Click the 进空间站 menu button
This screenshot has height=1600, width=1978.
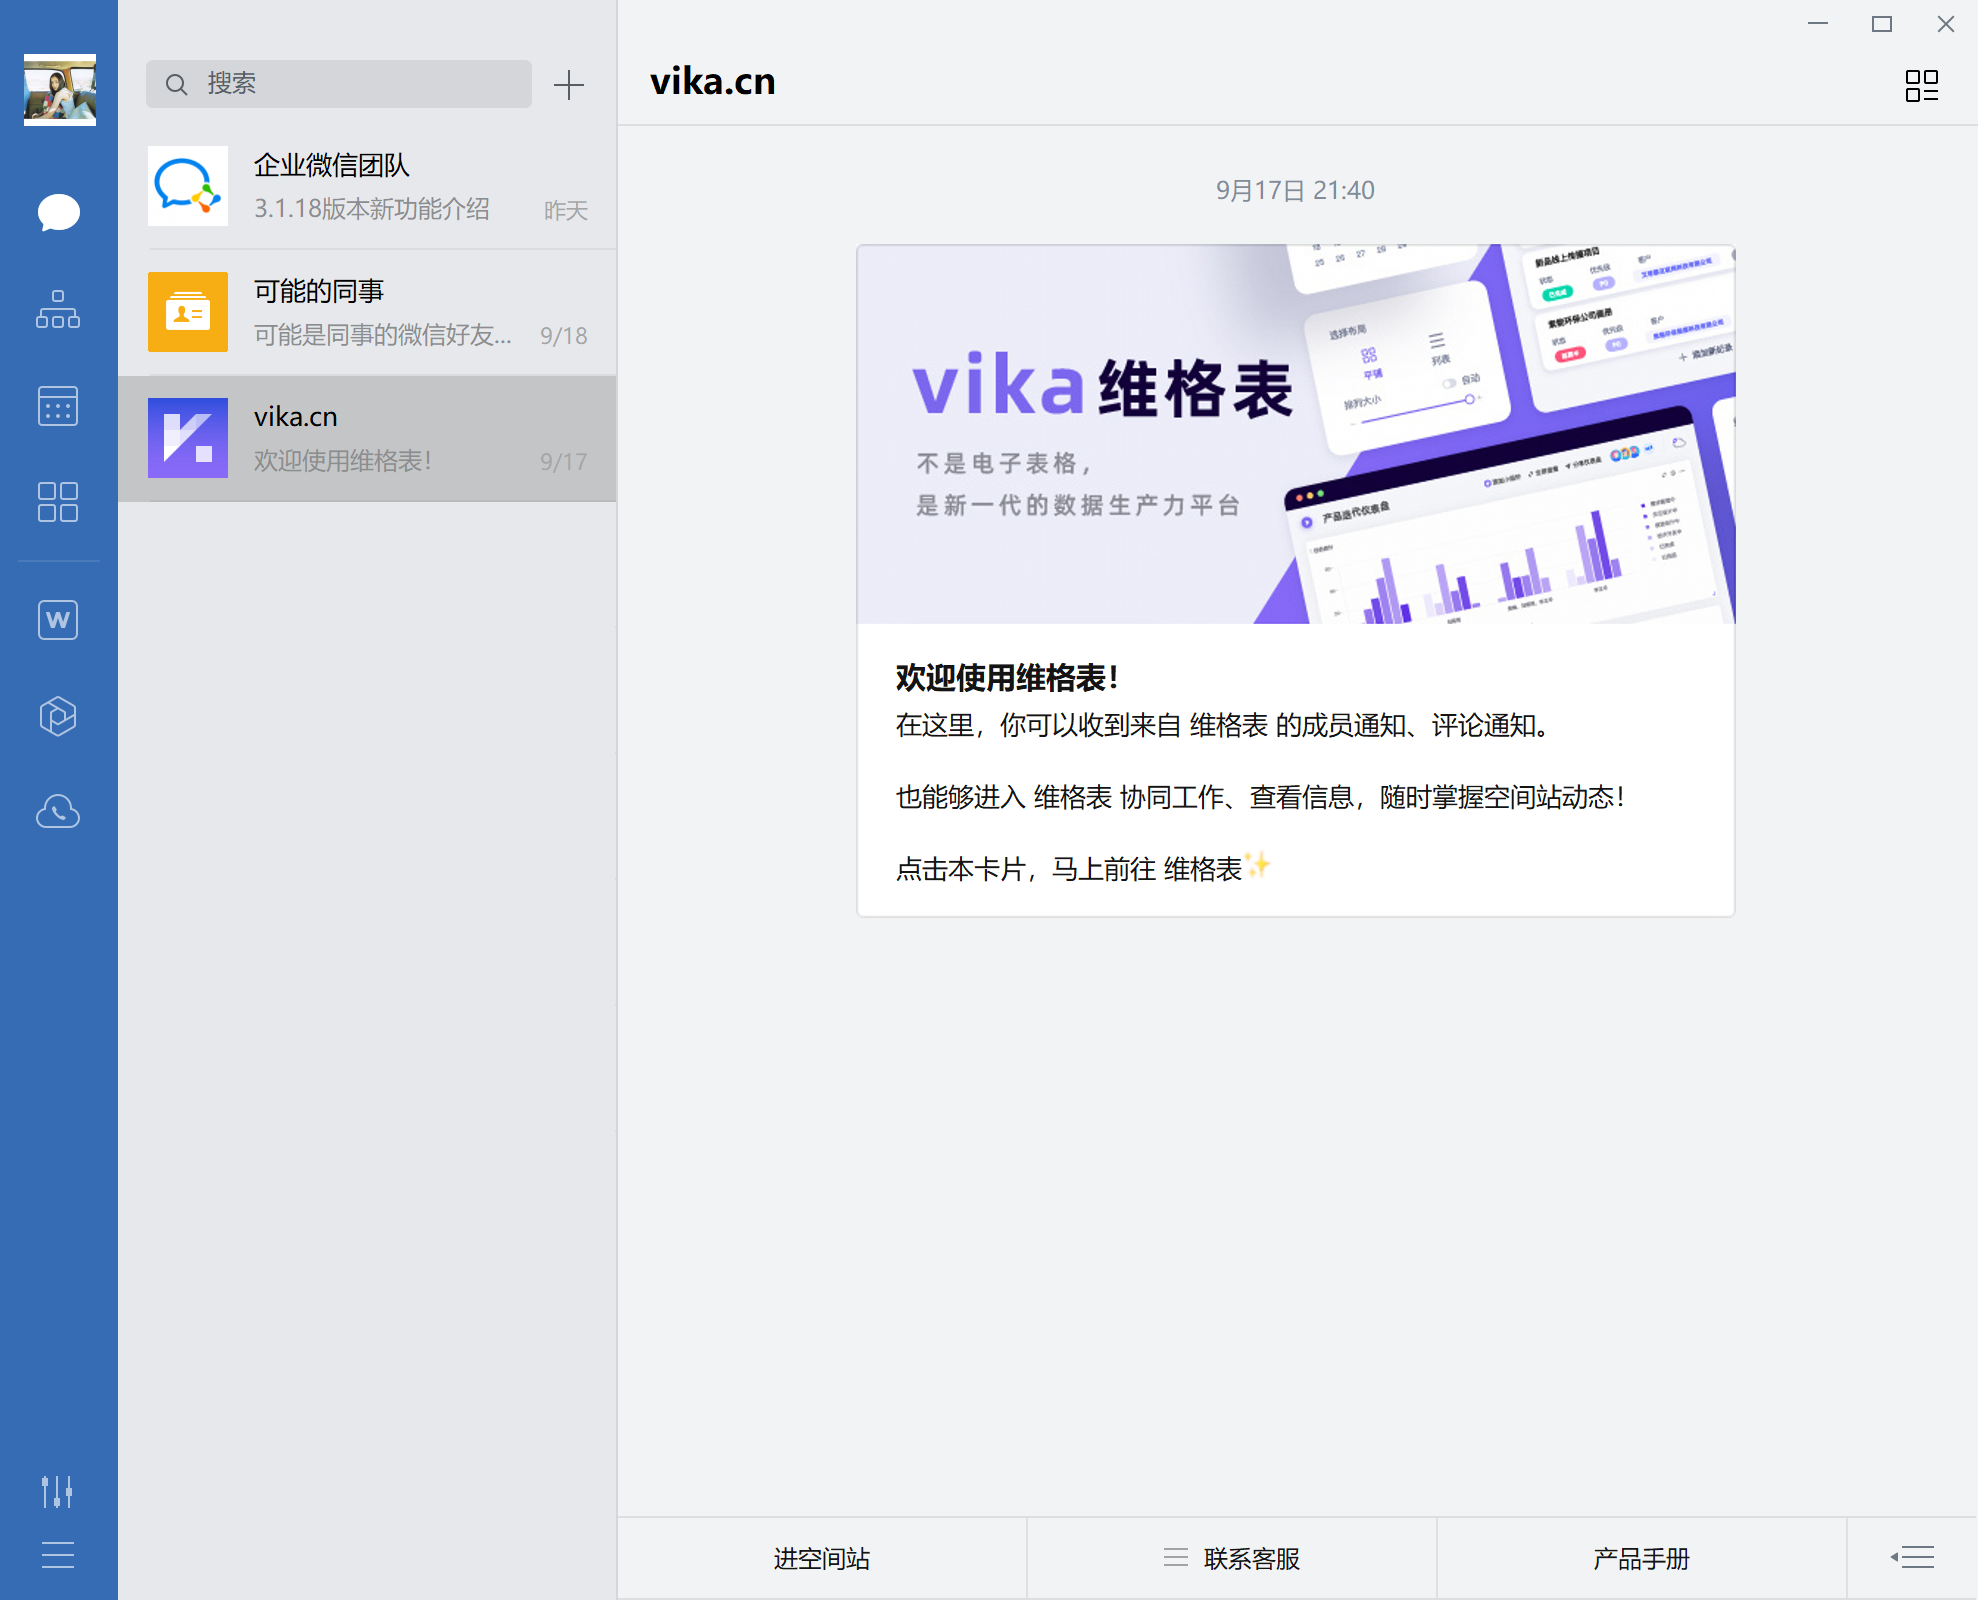tap(822, 1558)
